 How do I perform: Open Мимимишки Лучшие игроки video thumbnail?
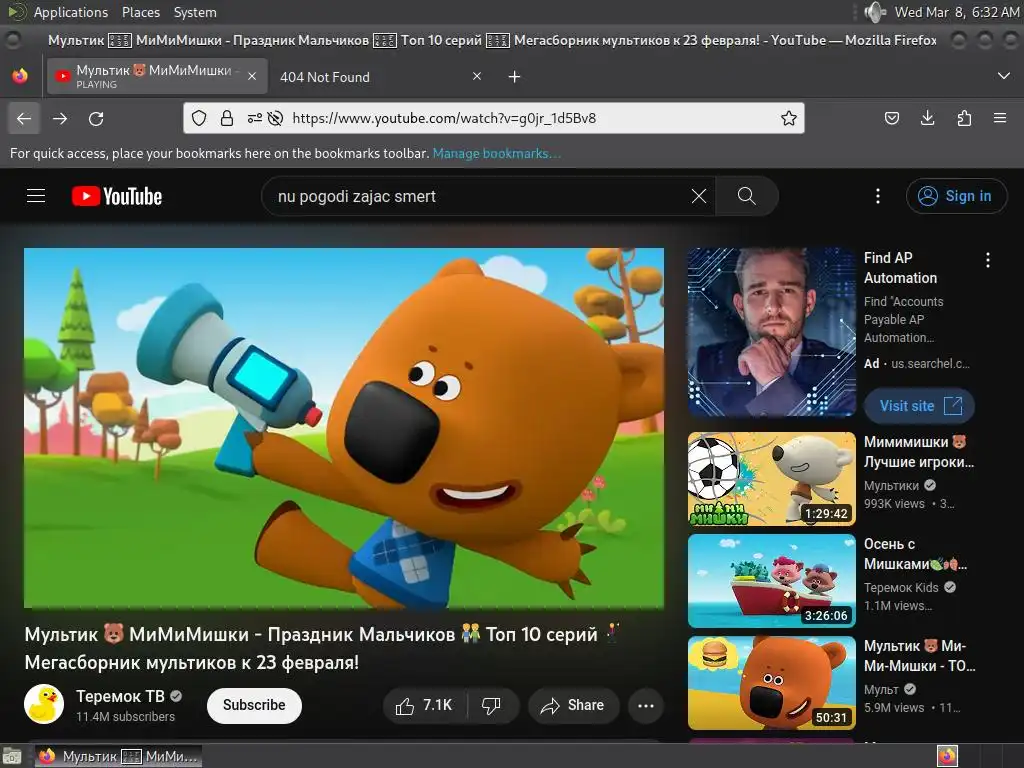point(771,479)
